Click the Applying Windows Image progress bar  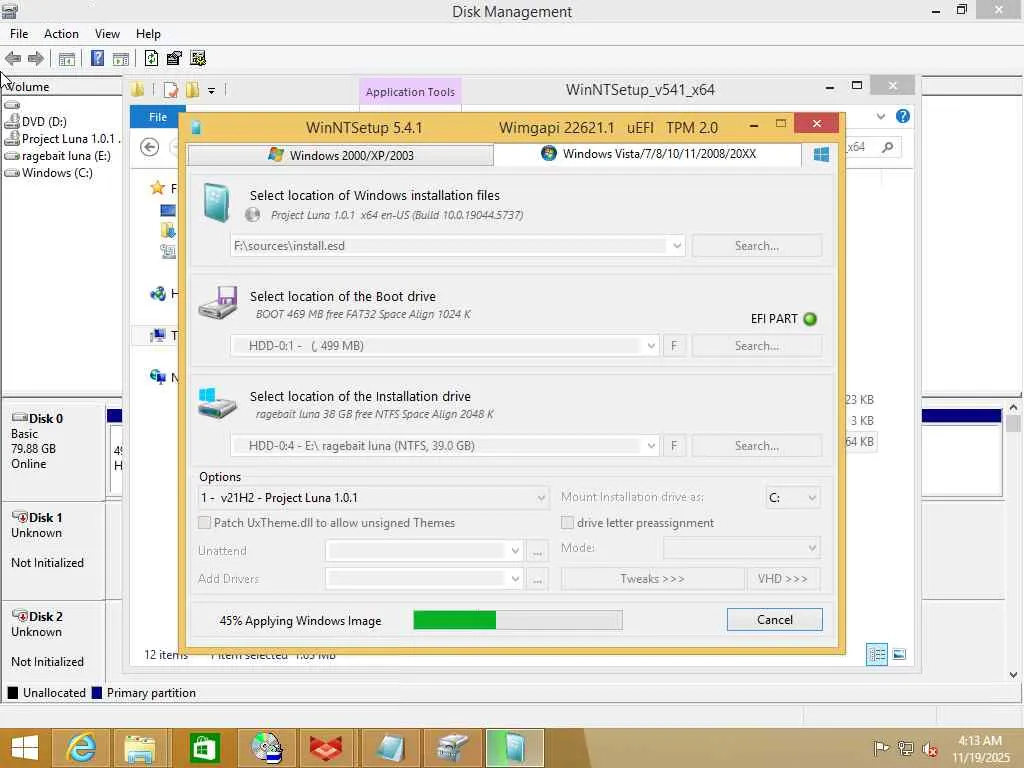[518, 620]
